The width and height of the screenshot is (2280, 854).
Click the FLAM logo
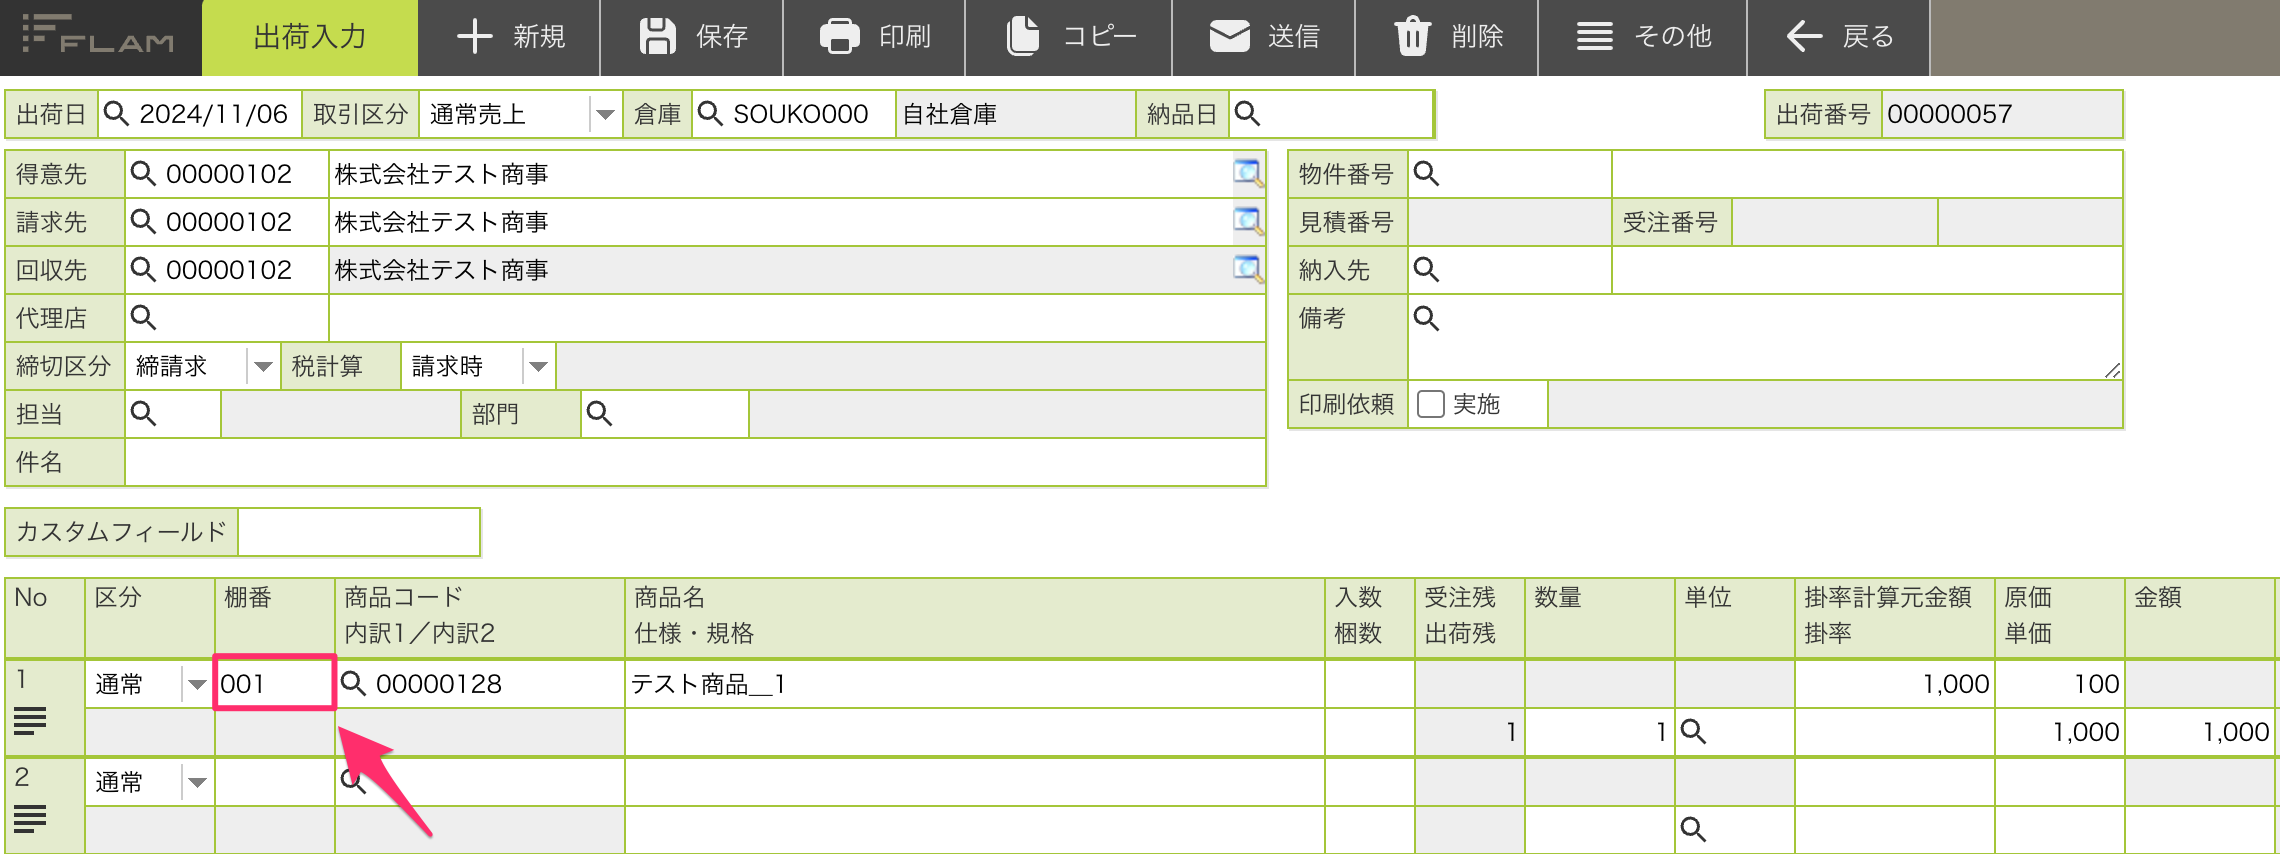tap(97, 35)
